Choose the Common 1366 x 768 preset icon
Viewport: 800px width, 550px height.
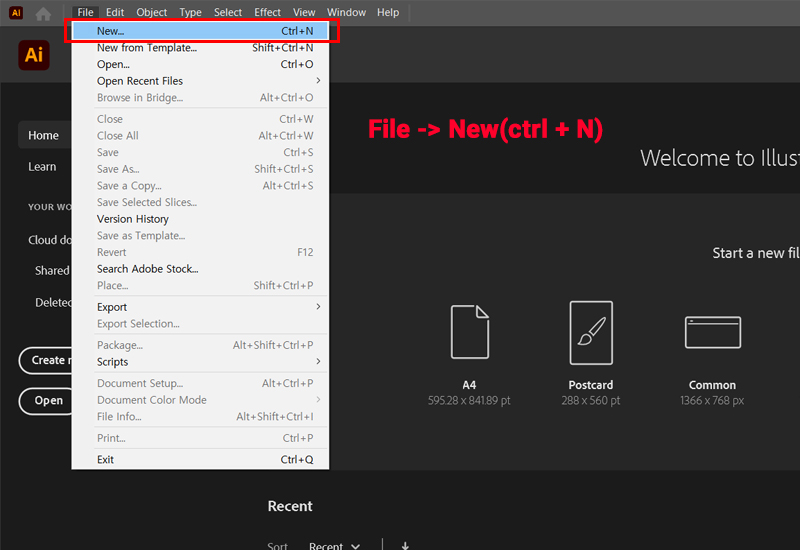[x=713, y=332]
